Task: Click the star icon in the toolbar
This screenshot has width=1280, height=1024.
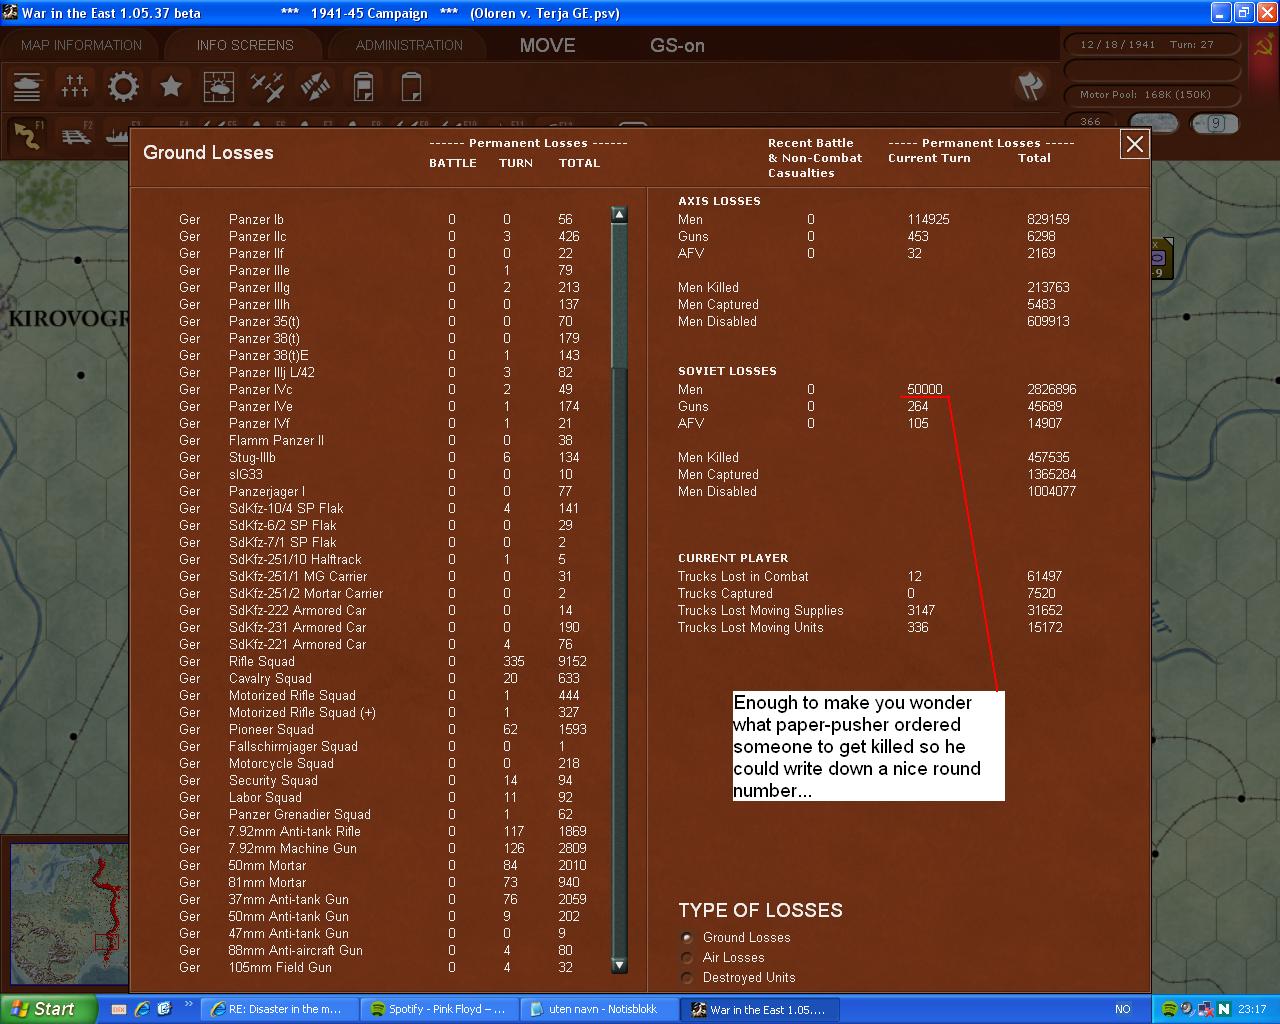Action: (x=171, y=87)
